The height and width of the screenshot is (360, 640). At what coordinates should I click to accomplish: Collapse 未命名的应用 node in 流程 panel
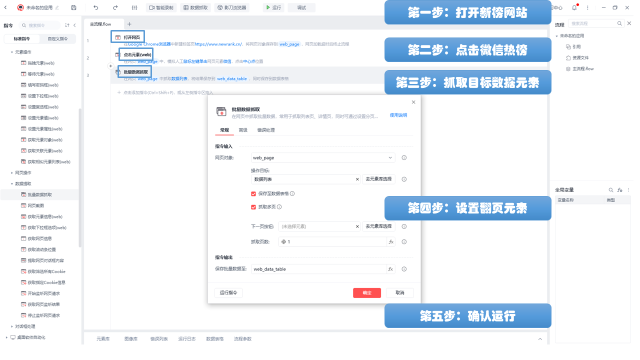pos(557,36)
